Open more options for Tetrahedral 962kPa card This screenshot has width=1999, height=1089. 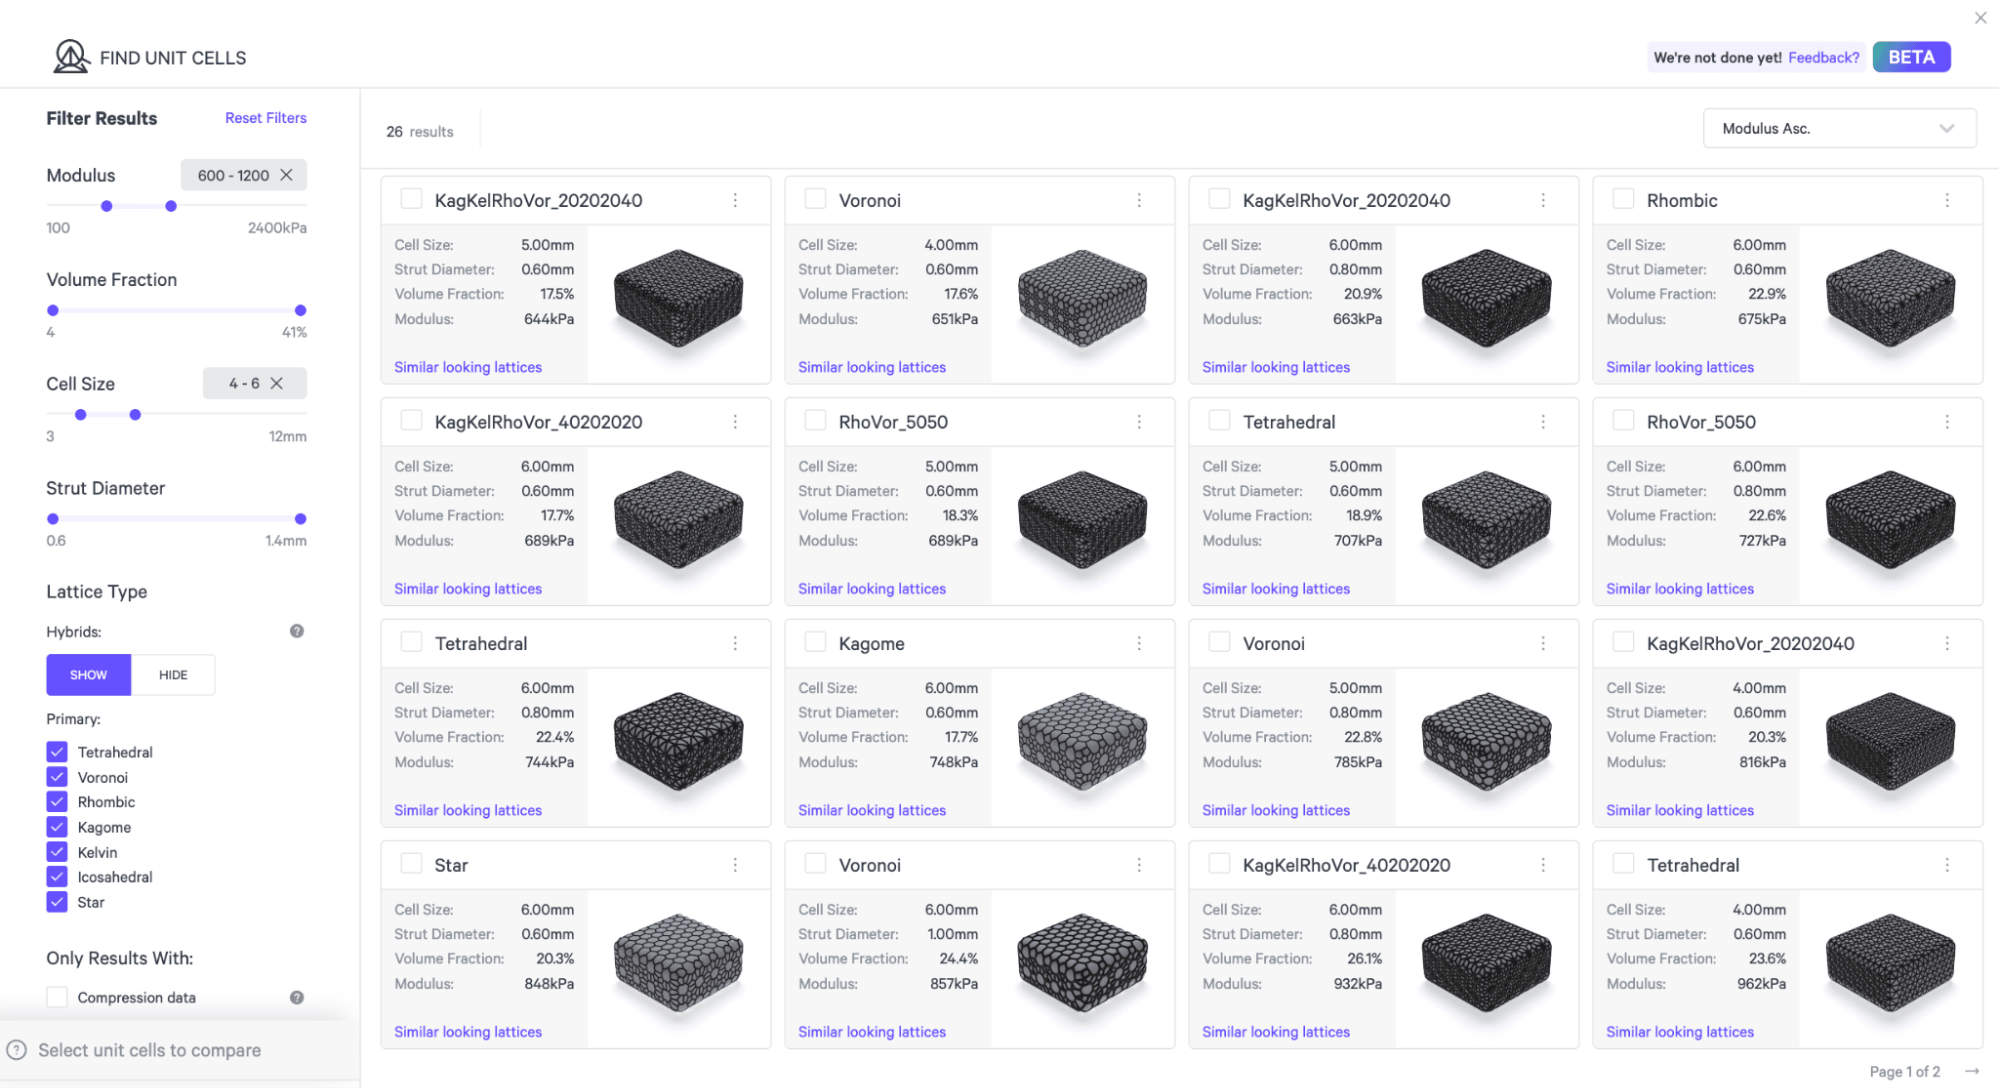coord(1947,864)
